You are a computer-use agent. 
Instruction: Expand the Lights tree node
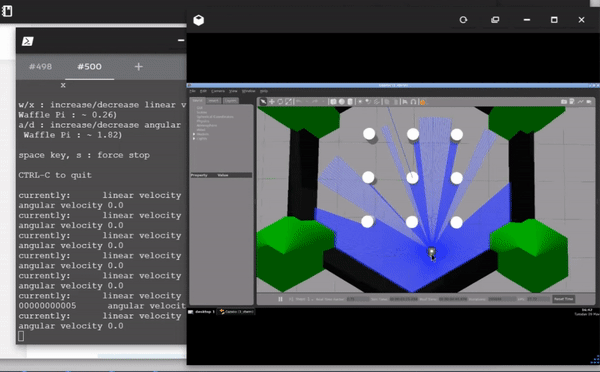pos(194,138)
